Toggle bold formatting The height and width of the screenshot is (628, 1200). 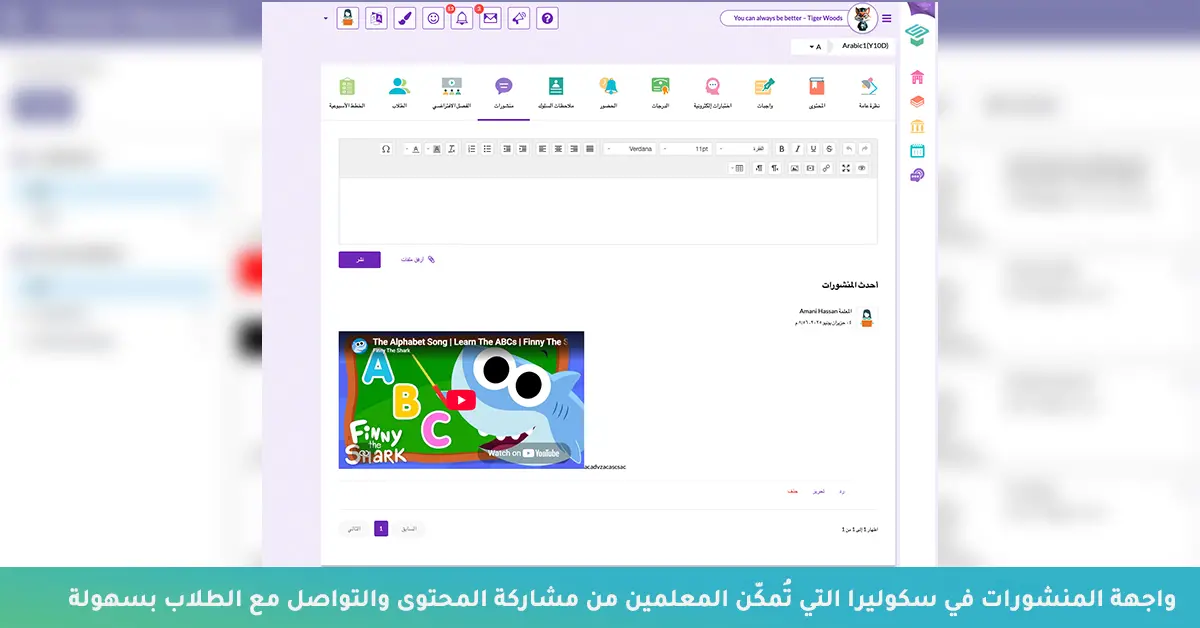coord(782,149)
